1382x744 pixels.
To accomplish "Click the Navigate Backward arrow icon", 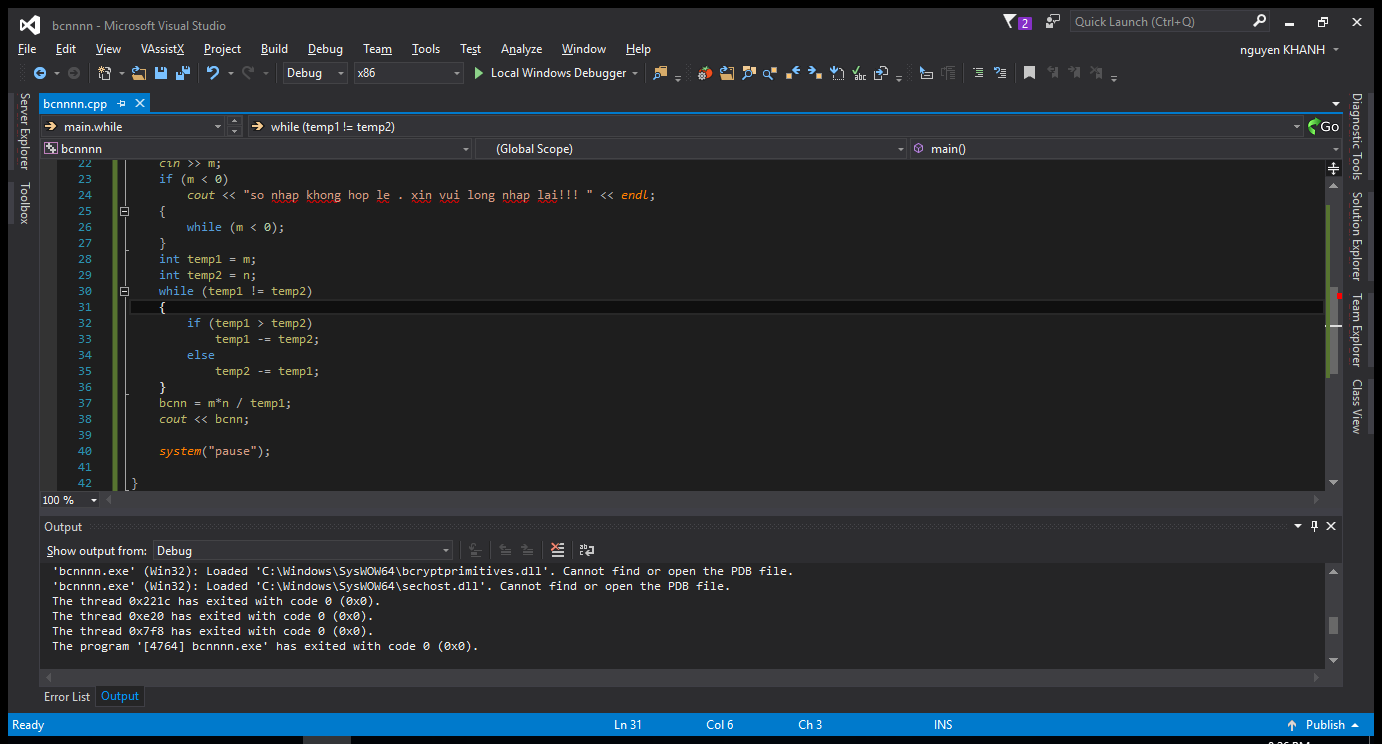I will point(40,73).
